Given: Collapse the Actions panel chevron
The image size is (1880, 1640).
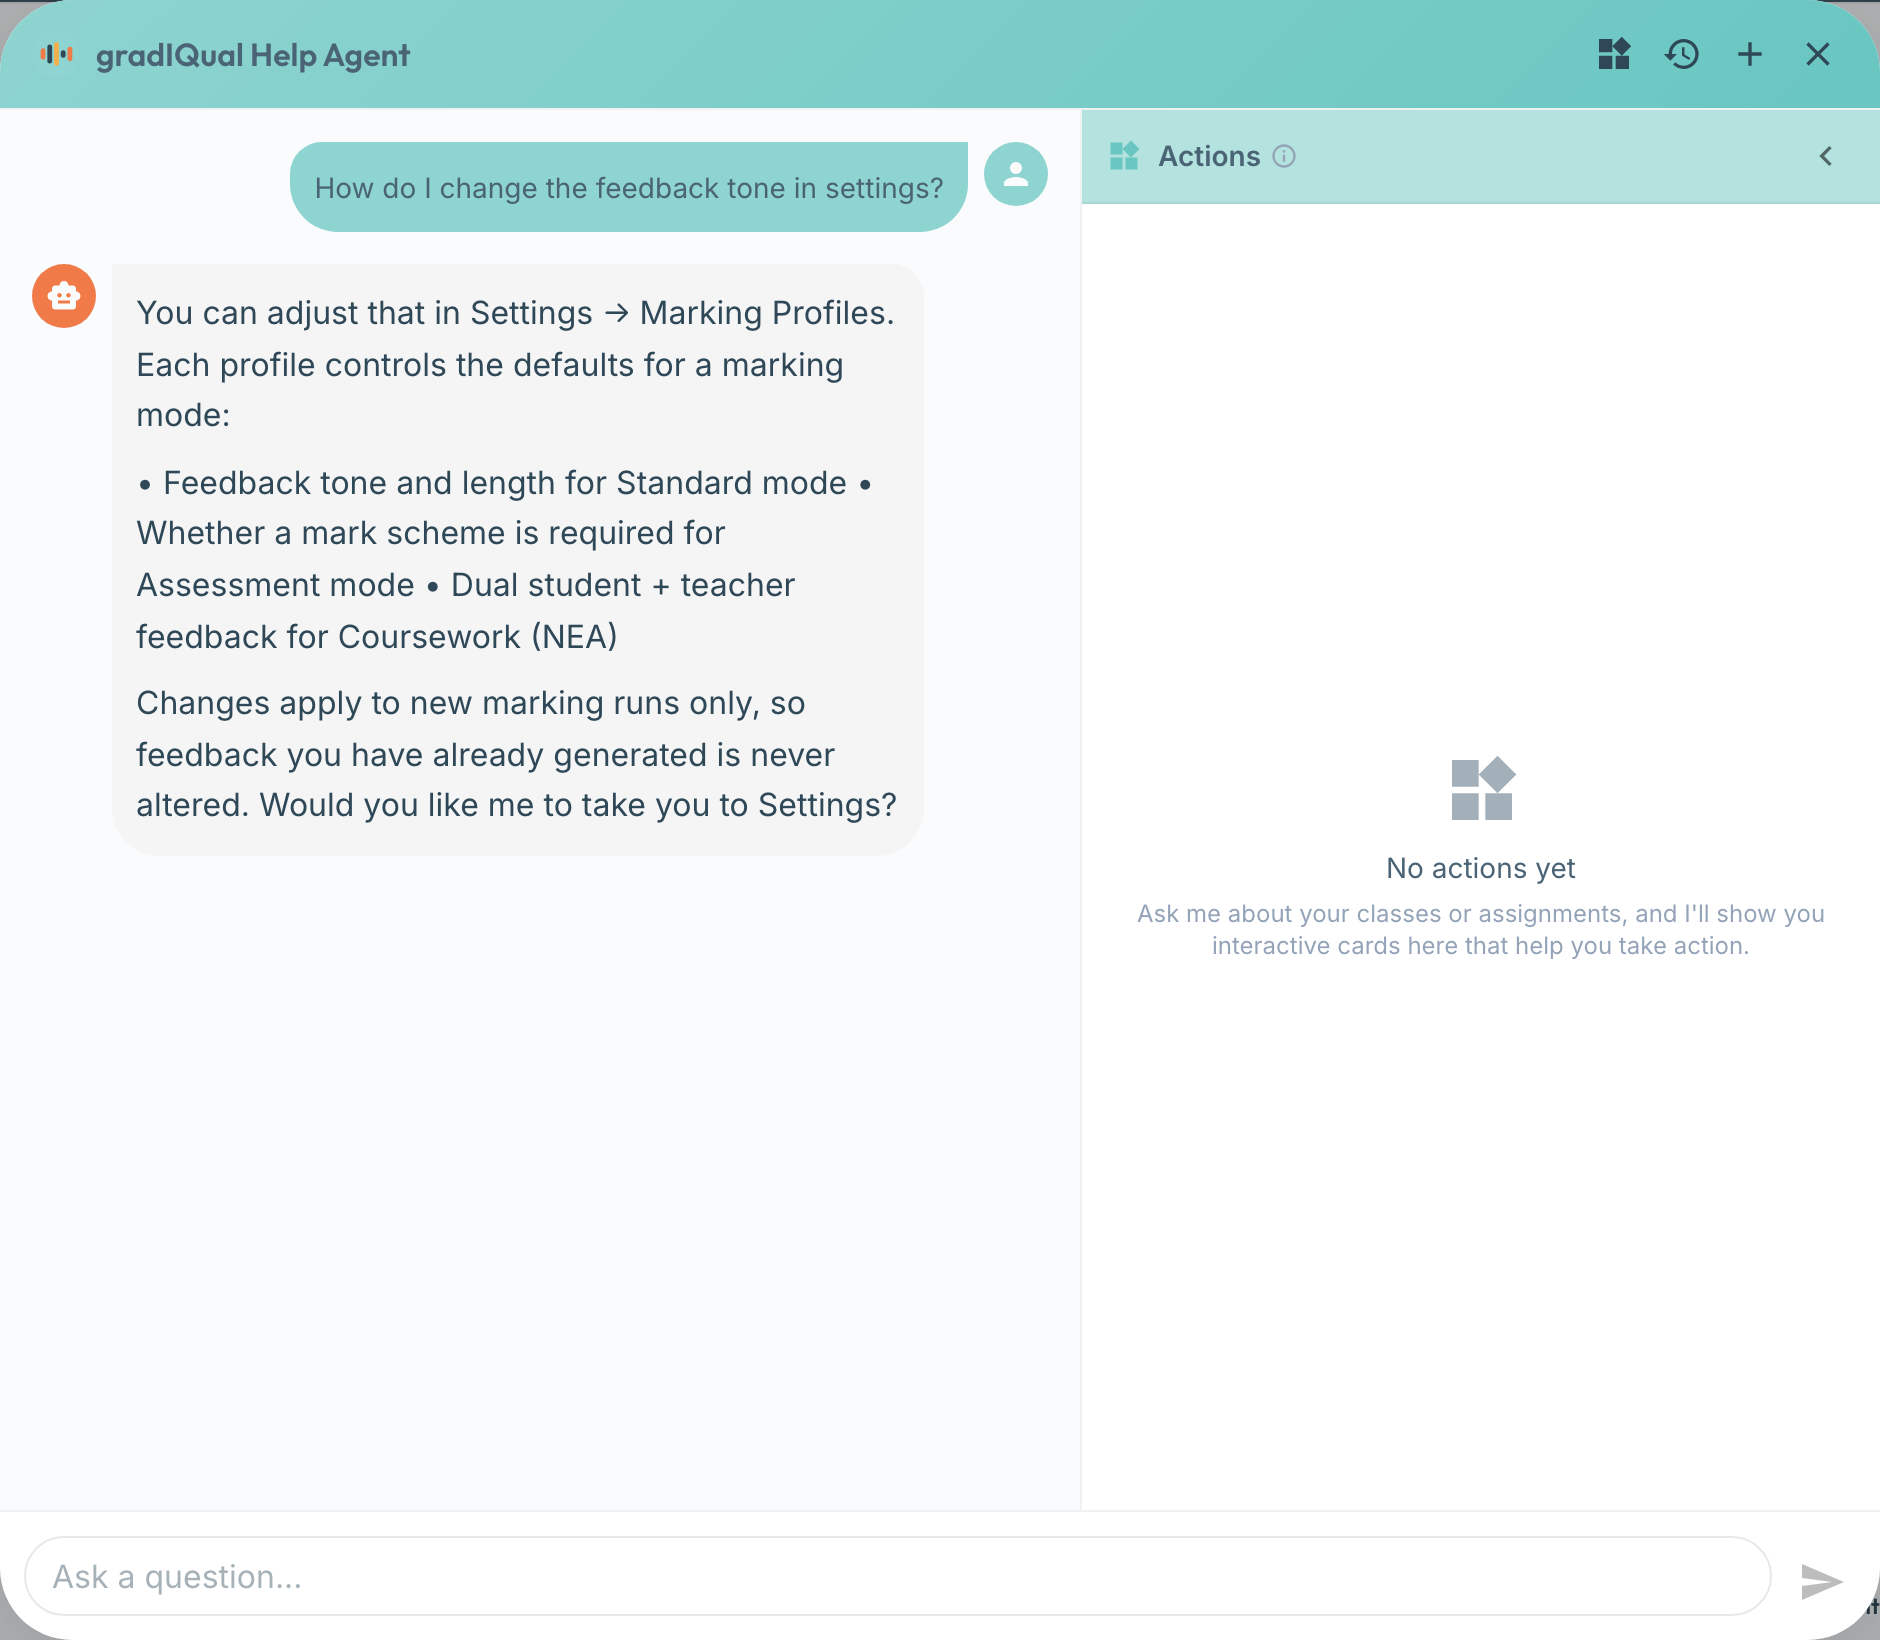Looking at the screenshot, I should pyautogui.click(x=1826, y=156).
